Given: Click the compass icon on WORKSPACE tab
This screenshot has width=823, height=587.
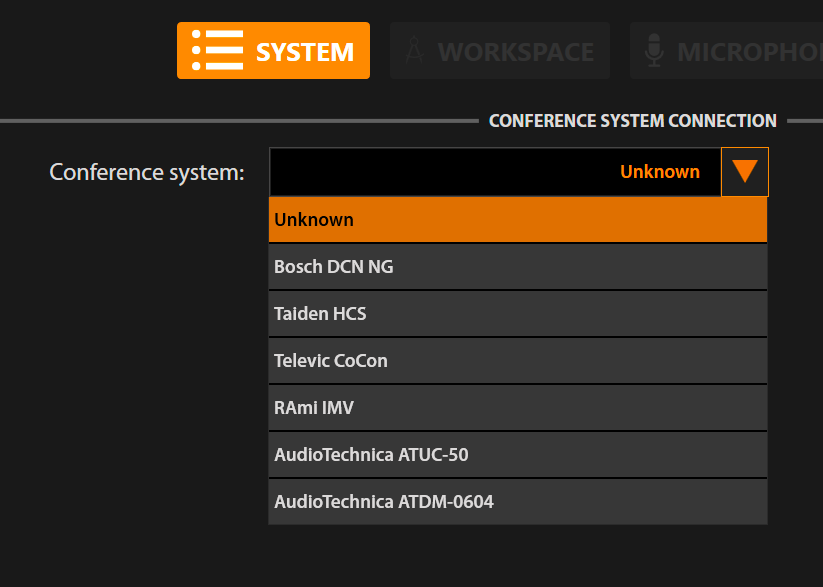Looking at the screenshot, I should point(412,51).
